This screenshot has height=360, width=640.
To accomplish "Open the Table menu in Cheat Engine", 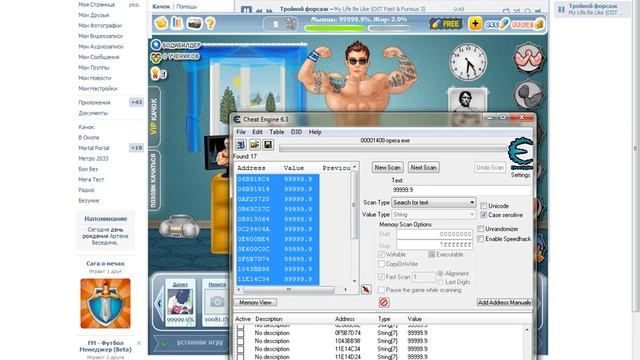I will [x=276, y=132].
